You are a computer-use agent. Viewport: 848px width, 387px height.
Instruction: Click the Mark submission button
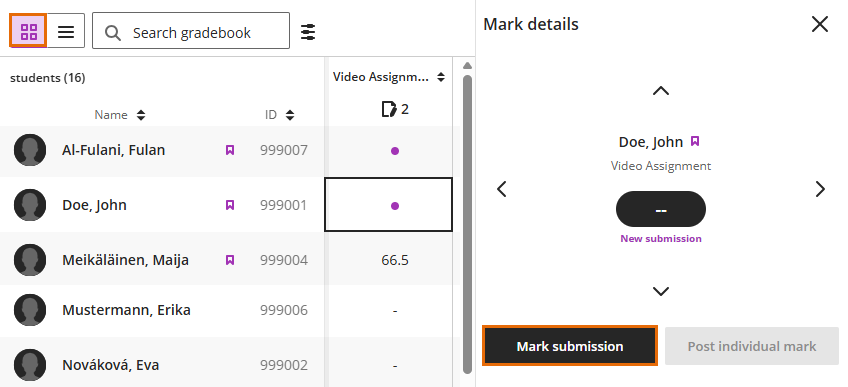pos(569,346)
